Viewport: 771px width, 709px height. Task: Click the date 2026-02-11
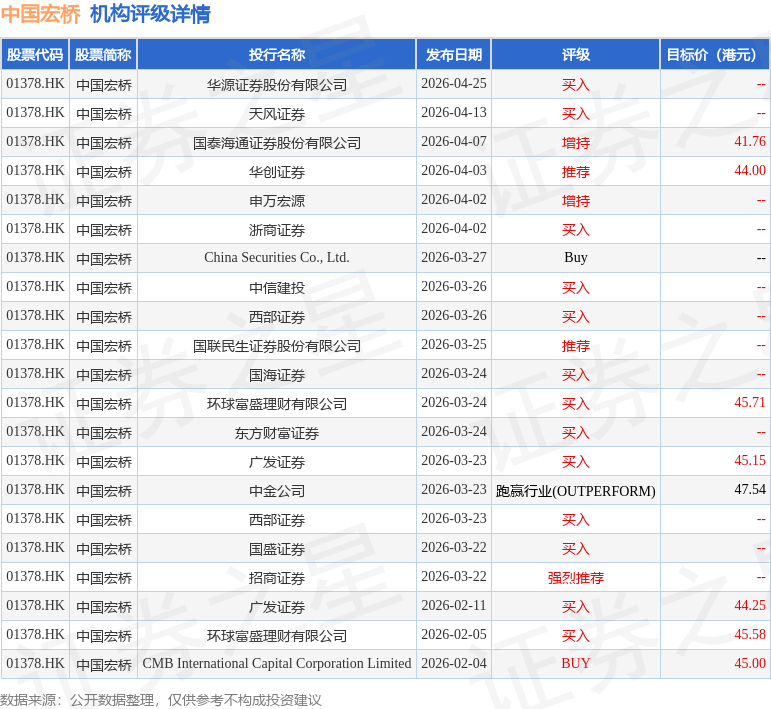pyautogui.click(x=454, y=606)
